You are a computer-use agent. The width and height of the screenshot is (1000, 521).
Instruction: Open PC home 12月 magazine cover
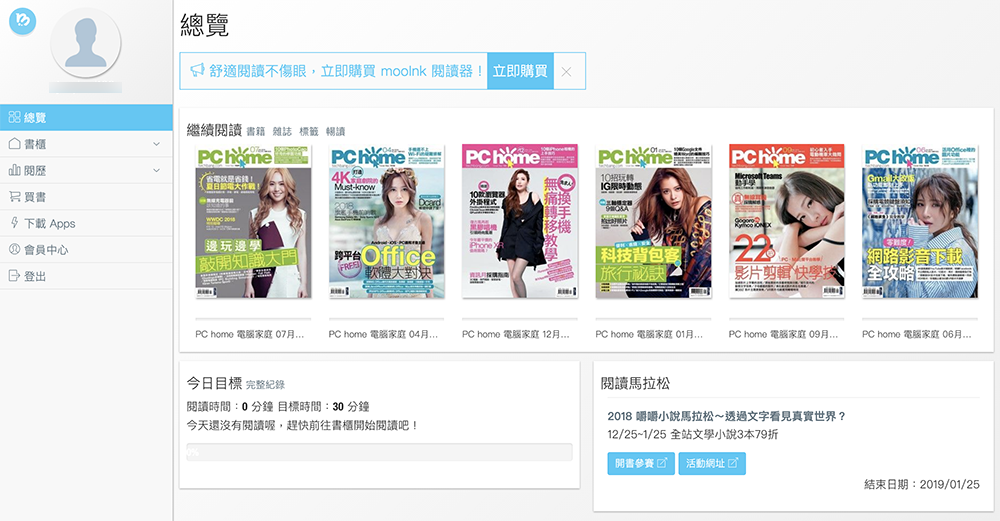(x=520, y=221)
